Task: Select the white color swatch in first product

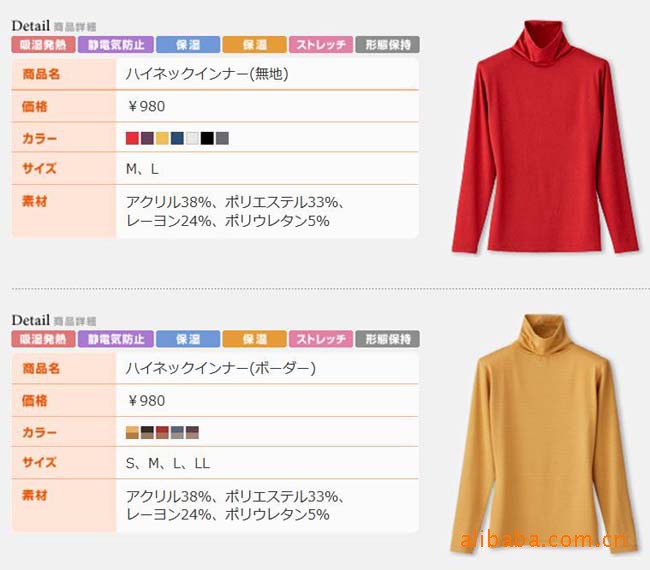Action: point(192,138)
